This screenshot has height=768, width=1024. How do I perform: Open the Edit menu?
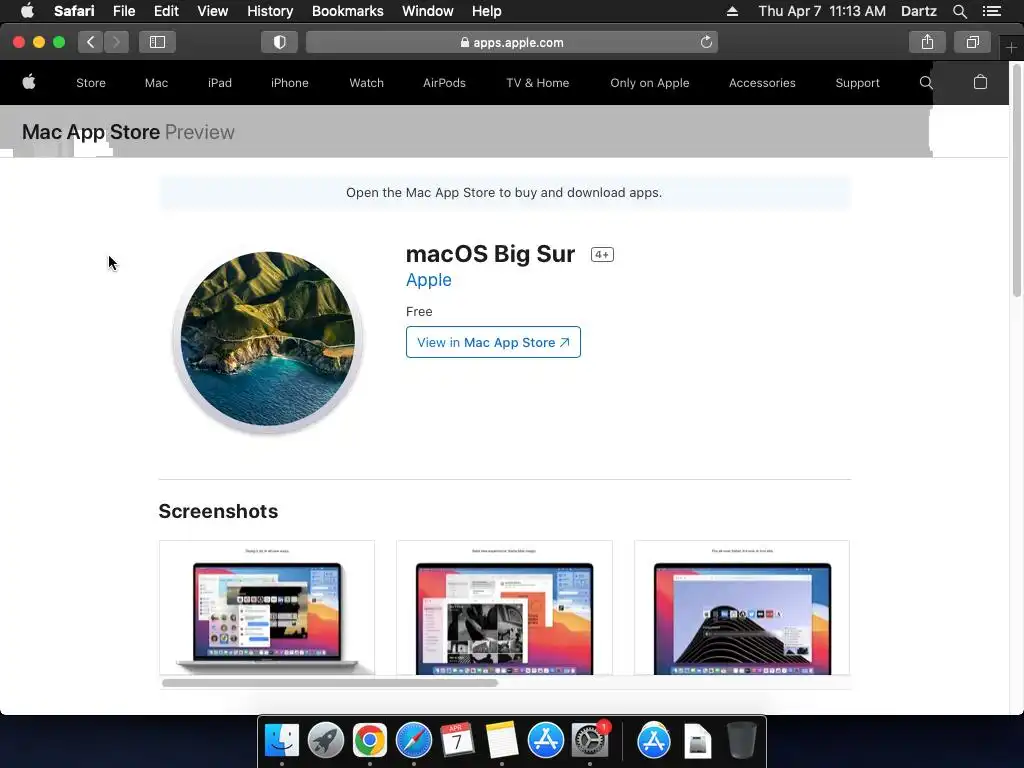[166, 11]
